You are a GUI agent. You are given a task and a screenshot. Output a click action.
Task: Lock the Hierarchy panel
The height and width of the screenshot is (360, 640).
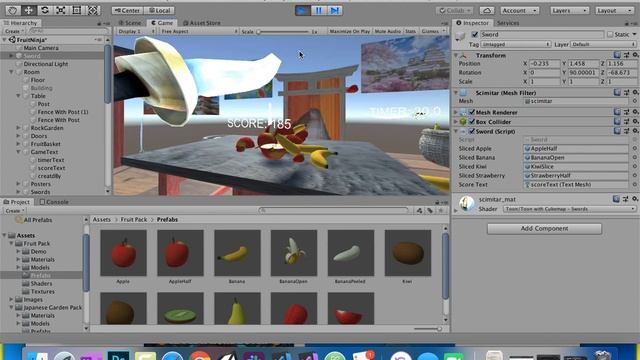[99, 23]
